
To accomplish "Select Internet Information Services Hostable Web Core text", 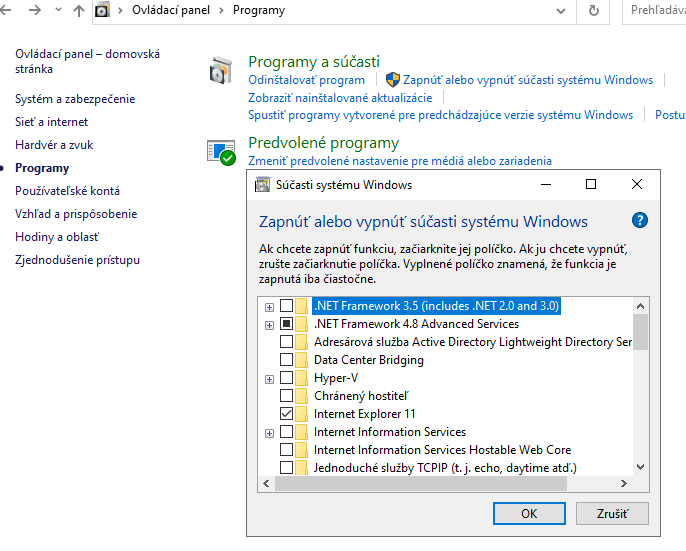I will pyautogui.click(x=442, y=450).
